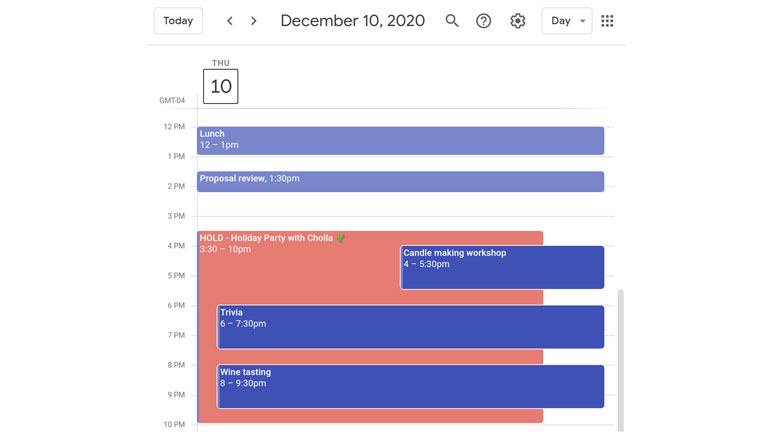This screenshot has width=768, height=432.
Task: Click the search magnifier icon
Action: pos(452,21)
